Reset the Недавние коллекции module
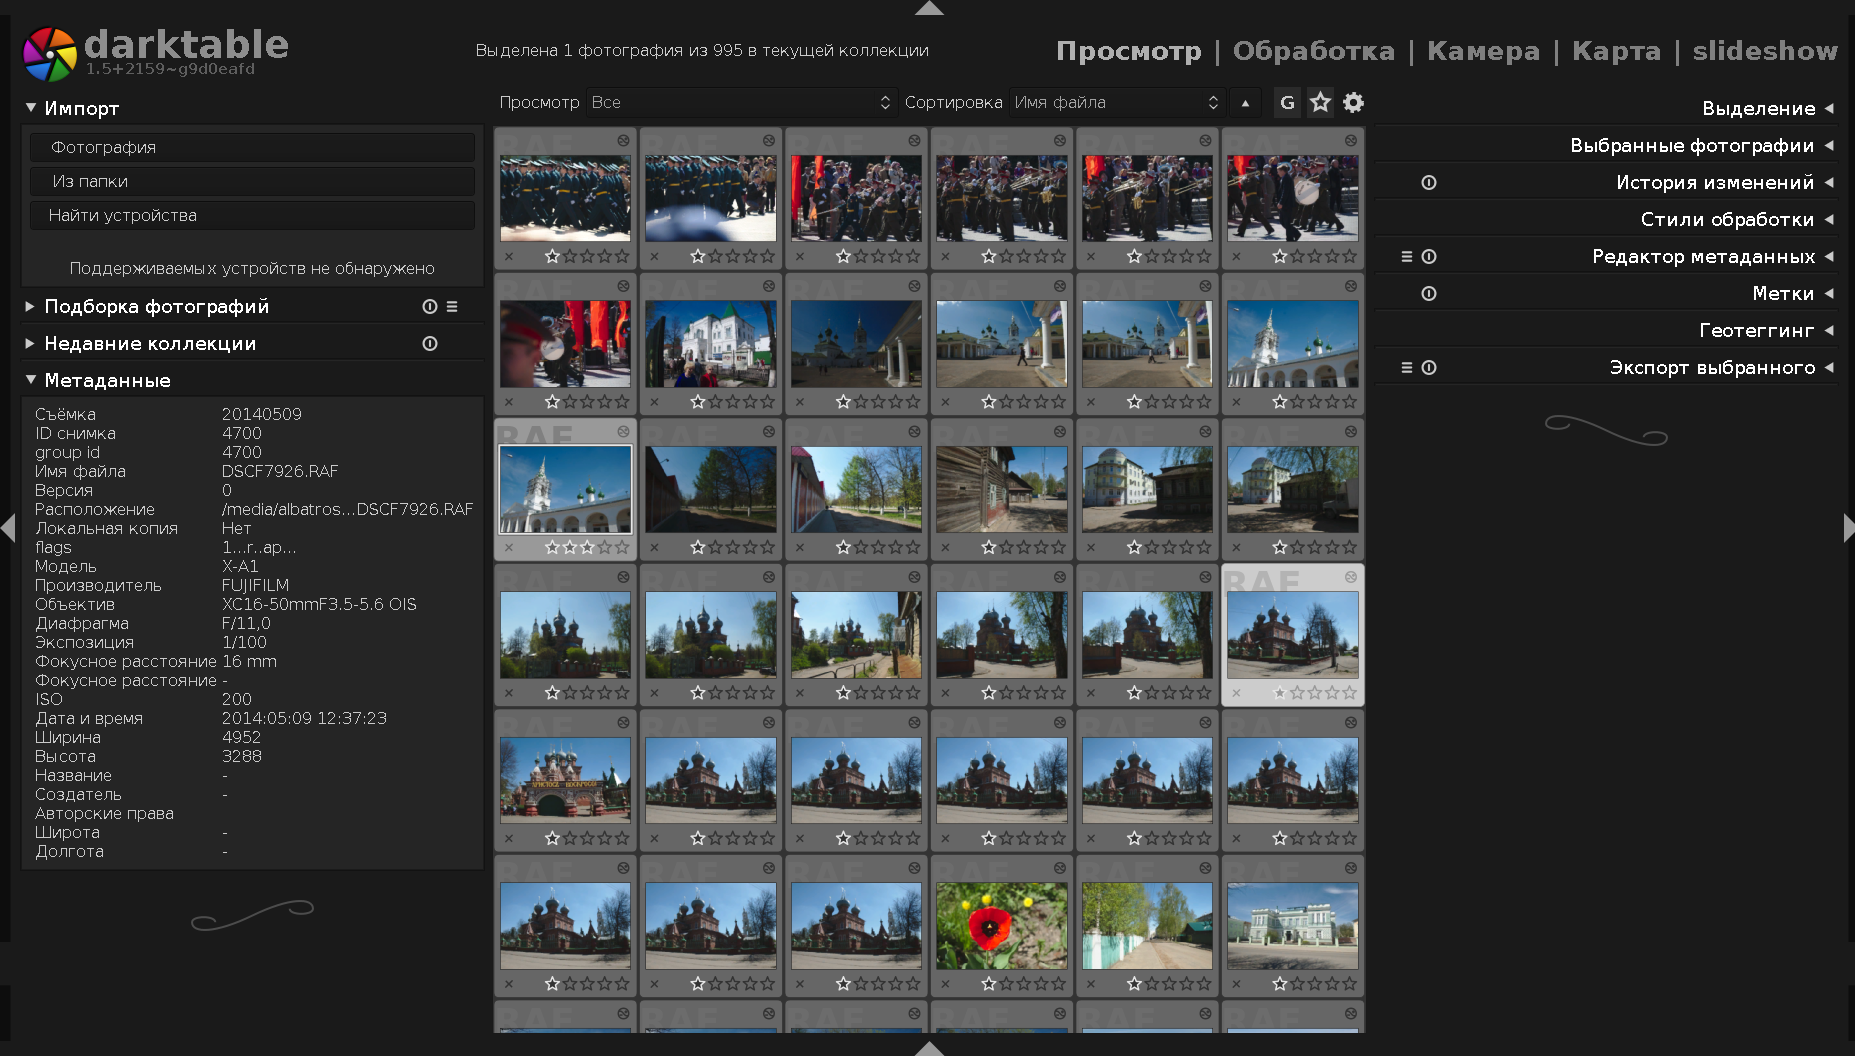 [x=430, y=344]
